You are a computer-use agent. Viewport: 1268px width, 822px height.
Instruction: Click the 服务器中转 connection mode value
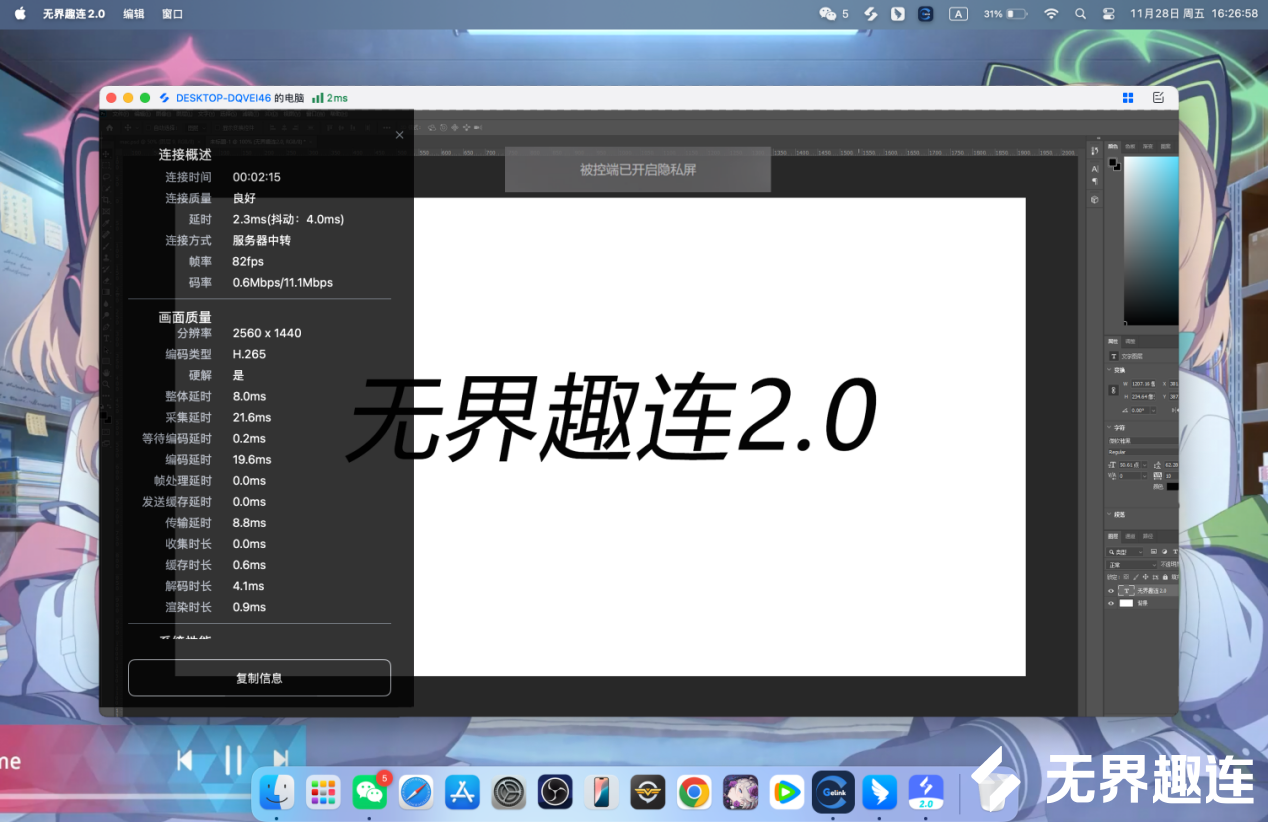pos(262,240)
